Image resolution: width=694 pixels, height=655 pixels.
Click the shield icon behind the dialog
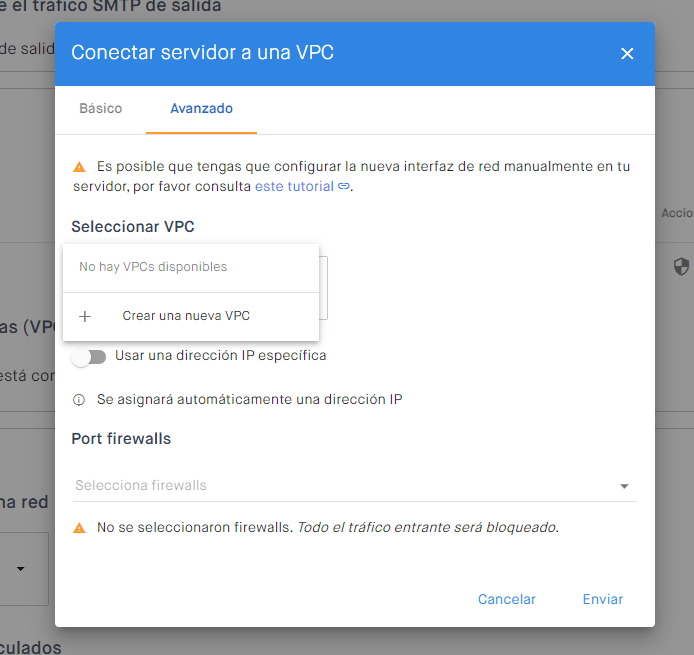click(x=681, y=266)
